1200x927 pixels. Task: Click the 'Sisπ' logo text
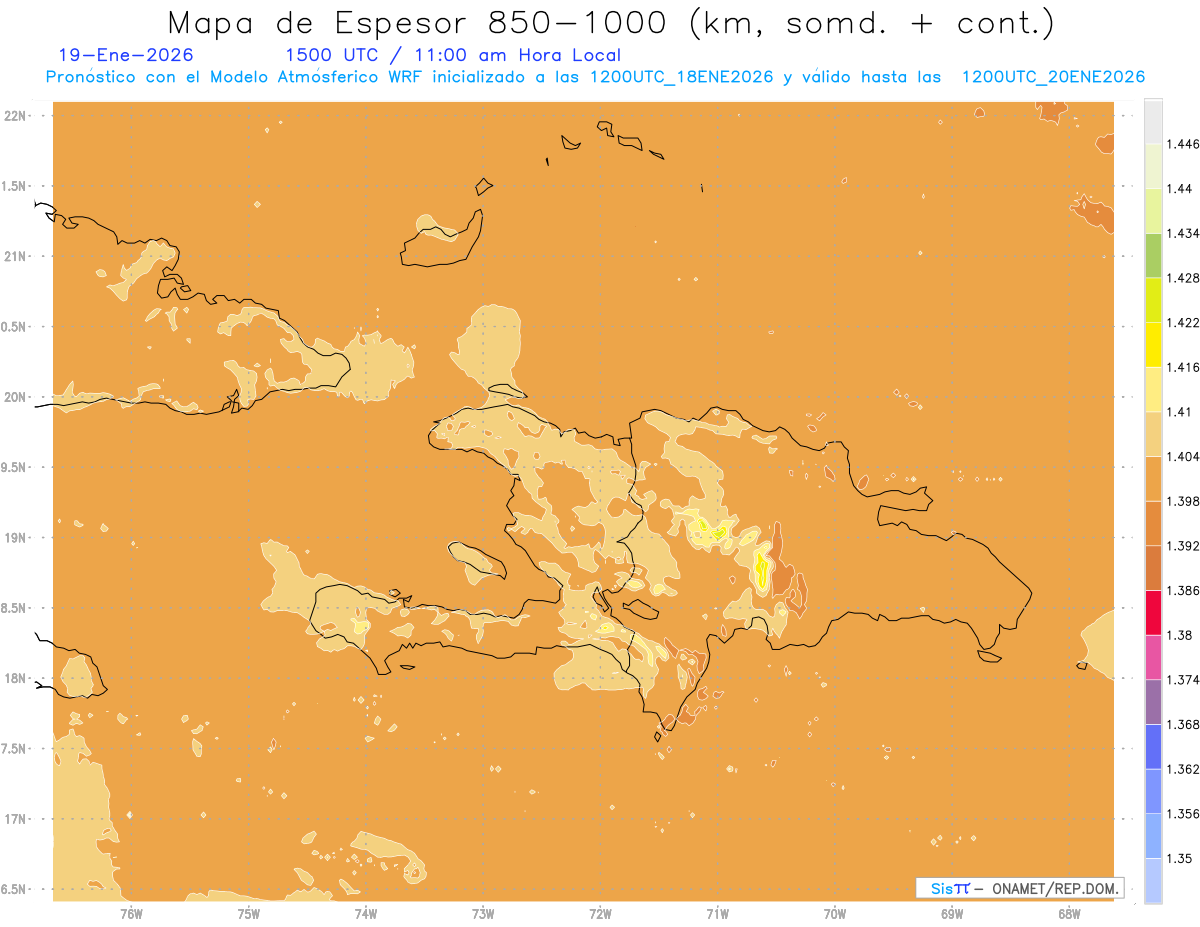[950, 888]
